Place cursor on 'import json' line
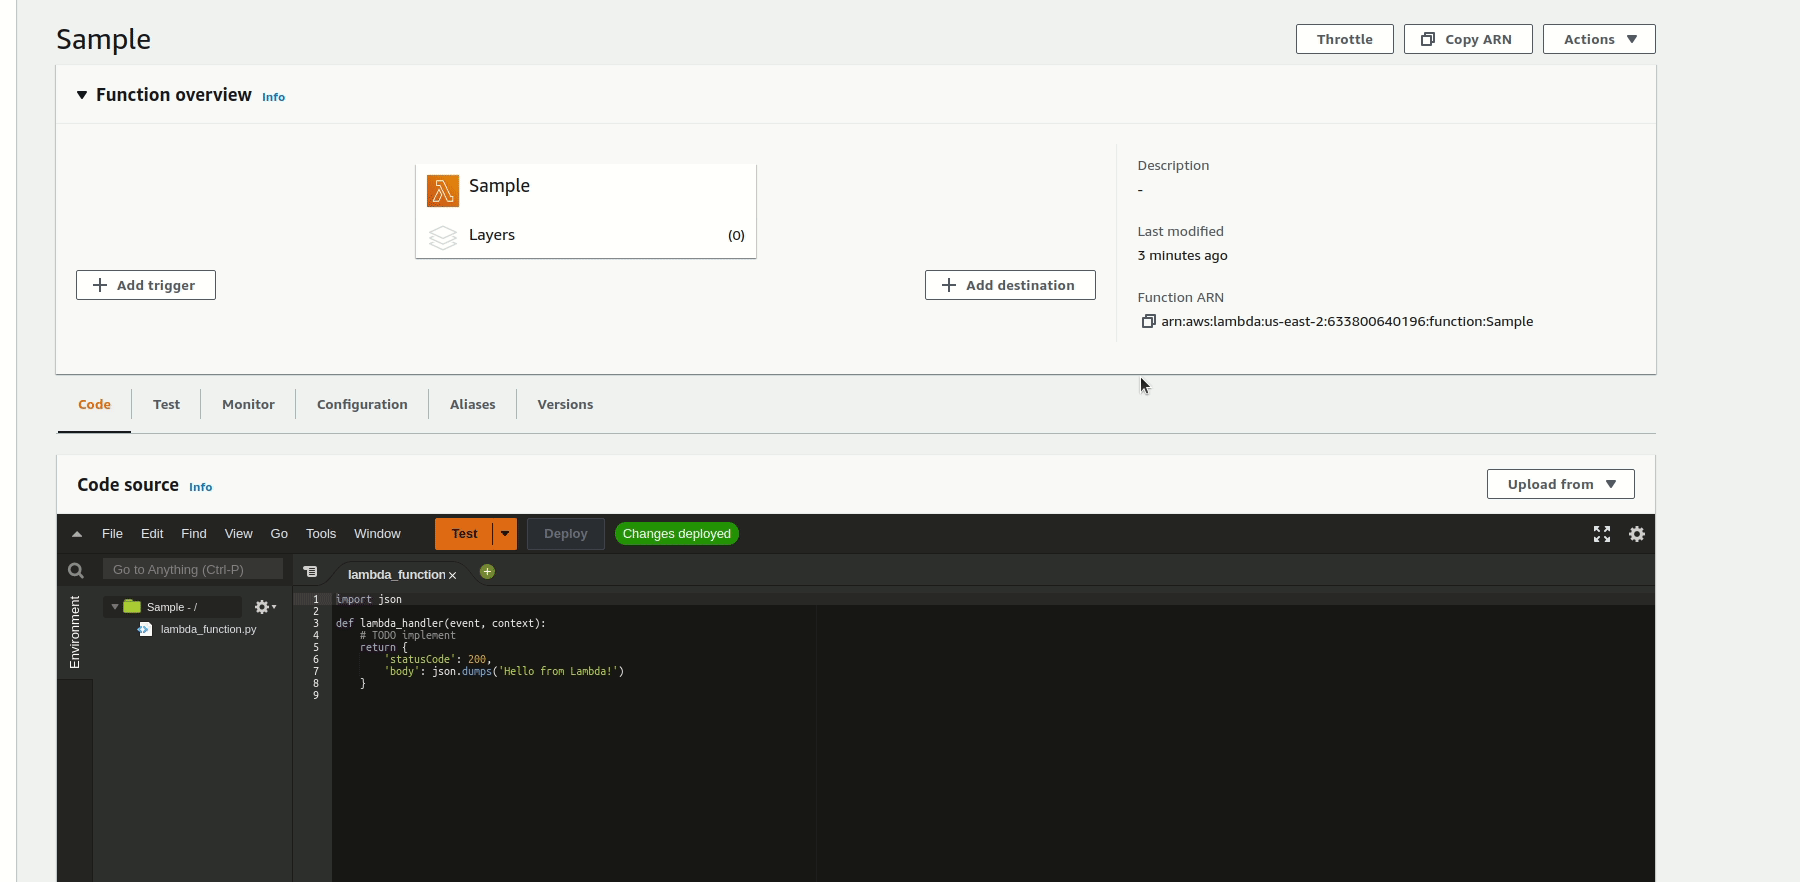This screenshot has width=1800, height=882. click(369, 599)
